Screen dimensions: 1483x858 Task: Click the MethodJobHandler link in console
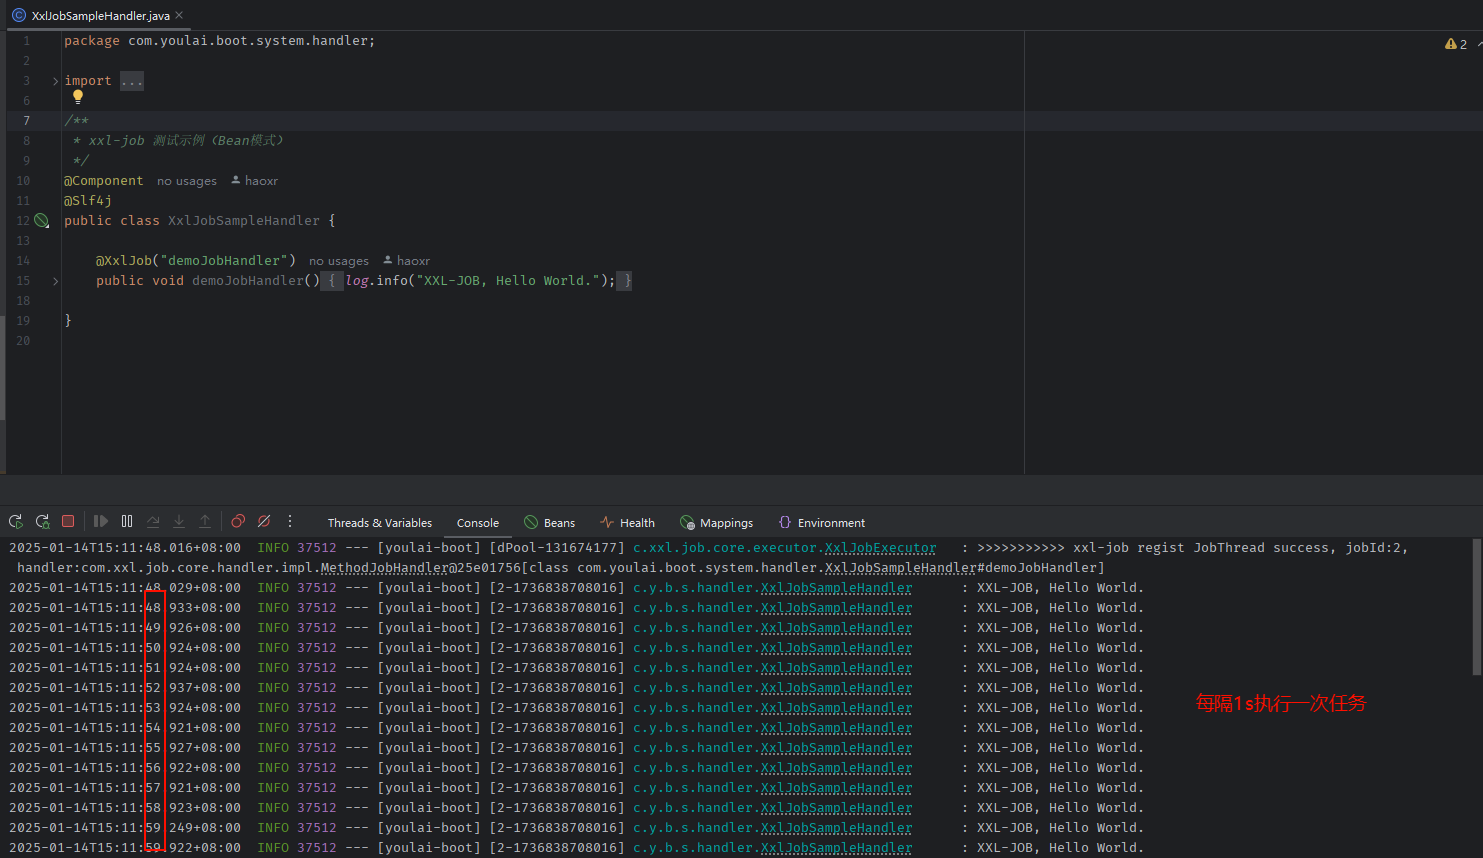[384, 568]
